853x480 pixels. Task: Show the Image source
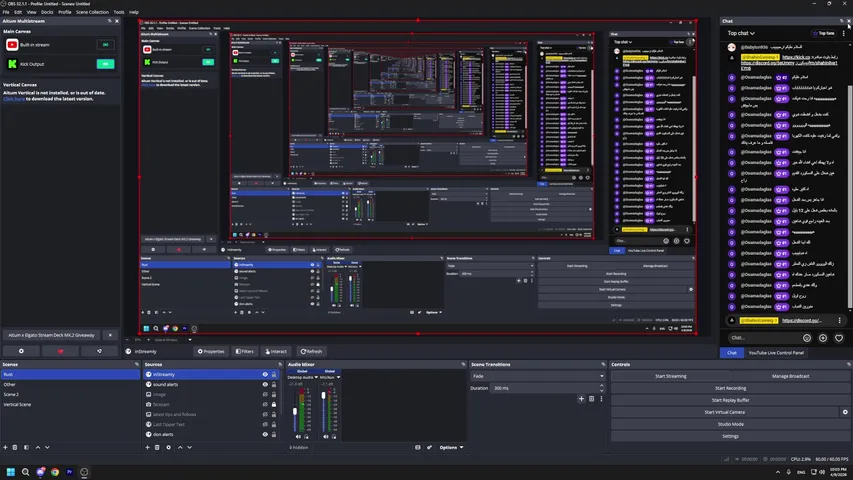pos(265,394)
